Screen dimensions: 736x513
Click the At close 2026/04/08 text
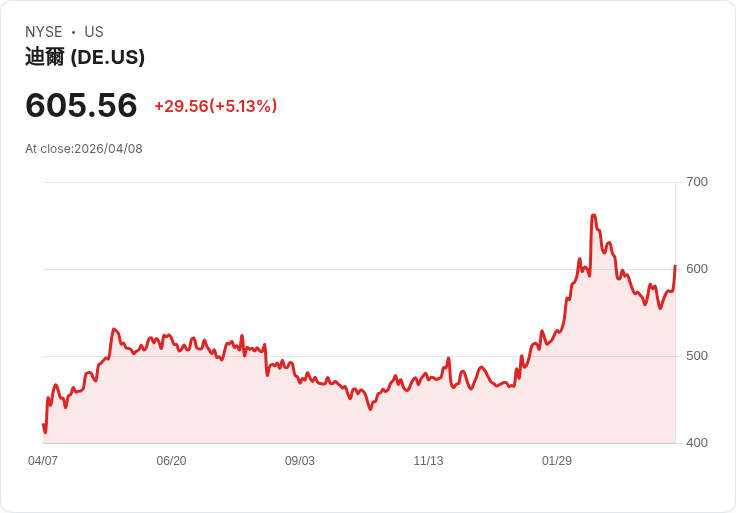pos(84,149)
